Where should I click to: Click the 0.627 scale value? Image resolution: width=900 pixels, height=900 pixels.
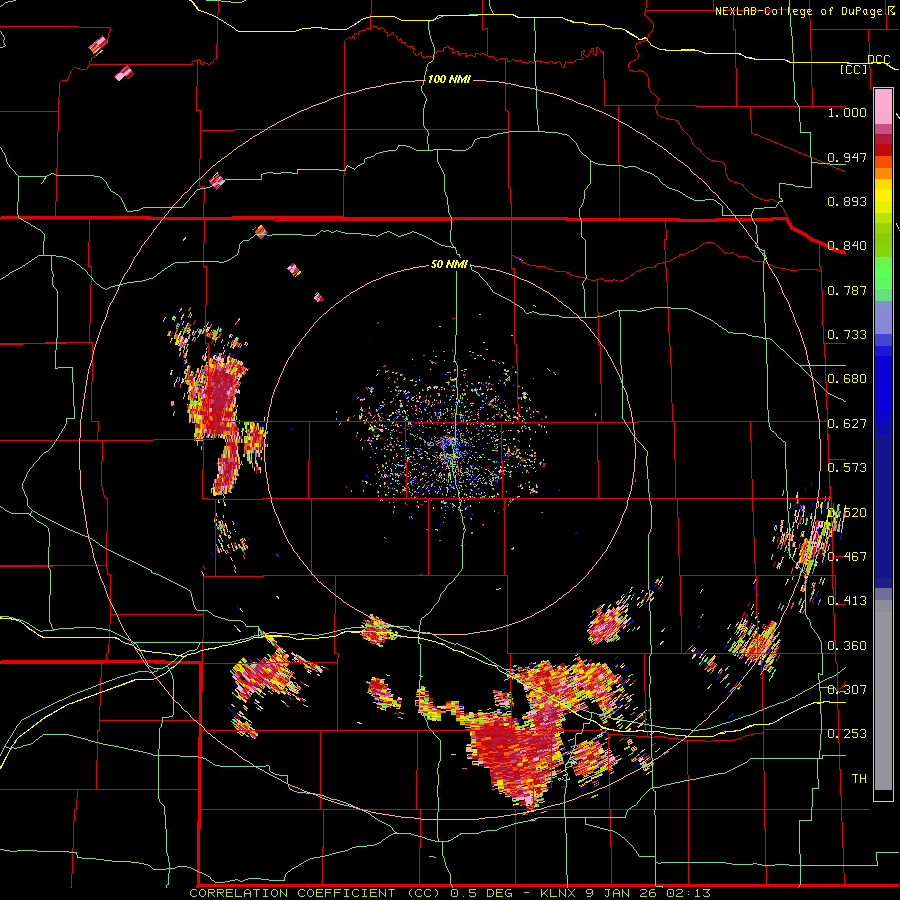tap(847, 424)
